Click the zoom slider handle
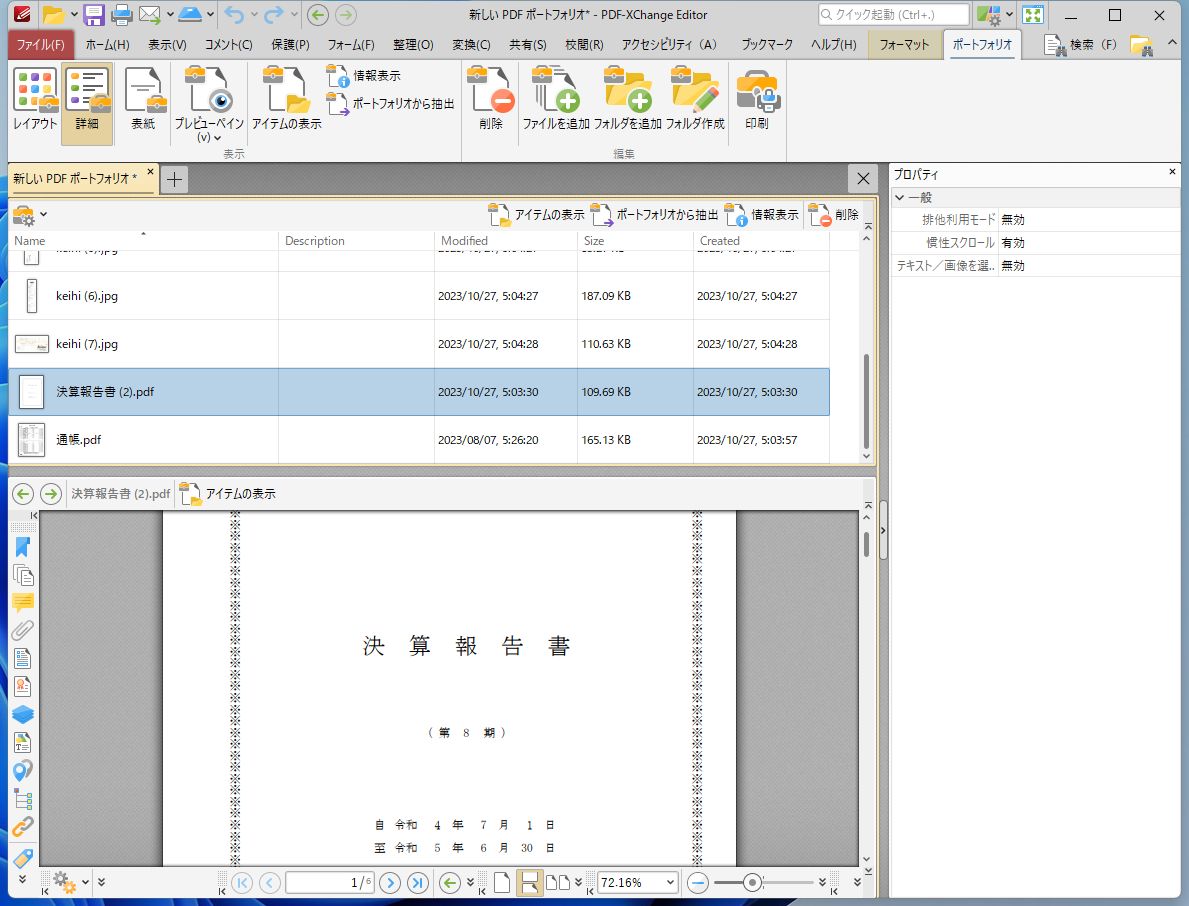1189x906 pixels. click(x=751, y=882)
